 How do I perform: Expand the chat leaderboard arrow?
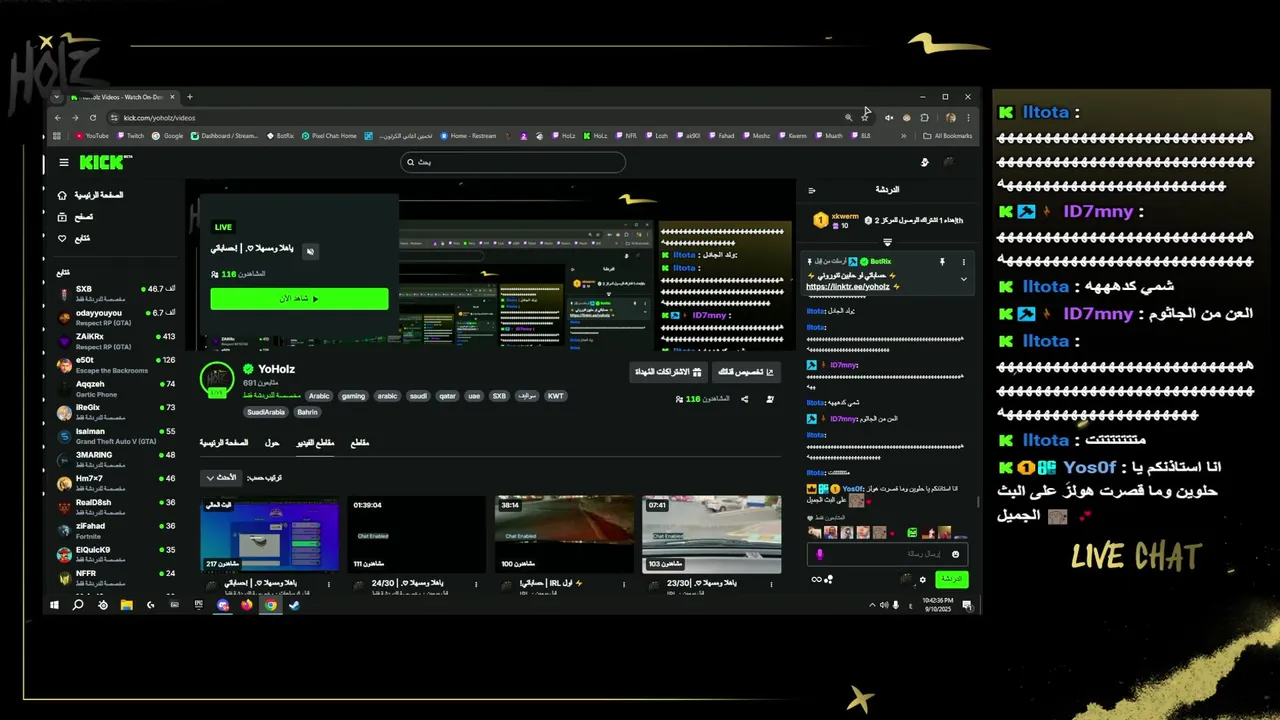(887, 242)
